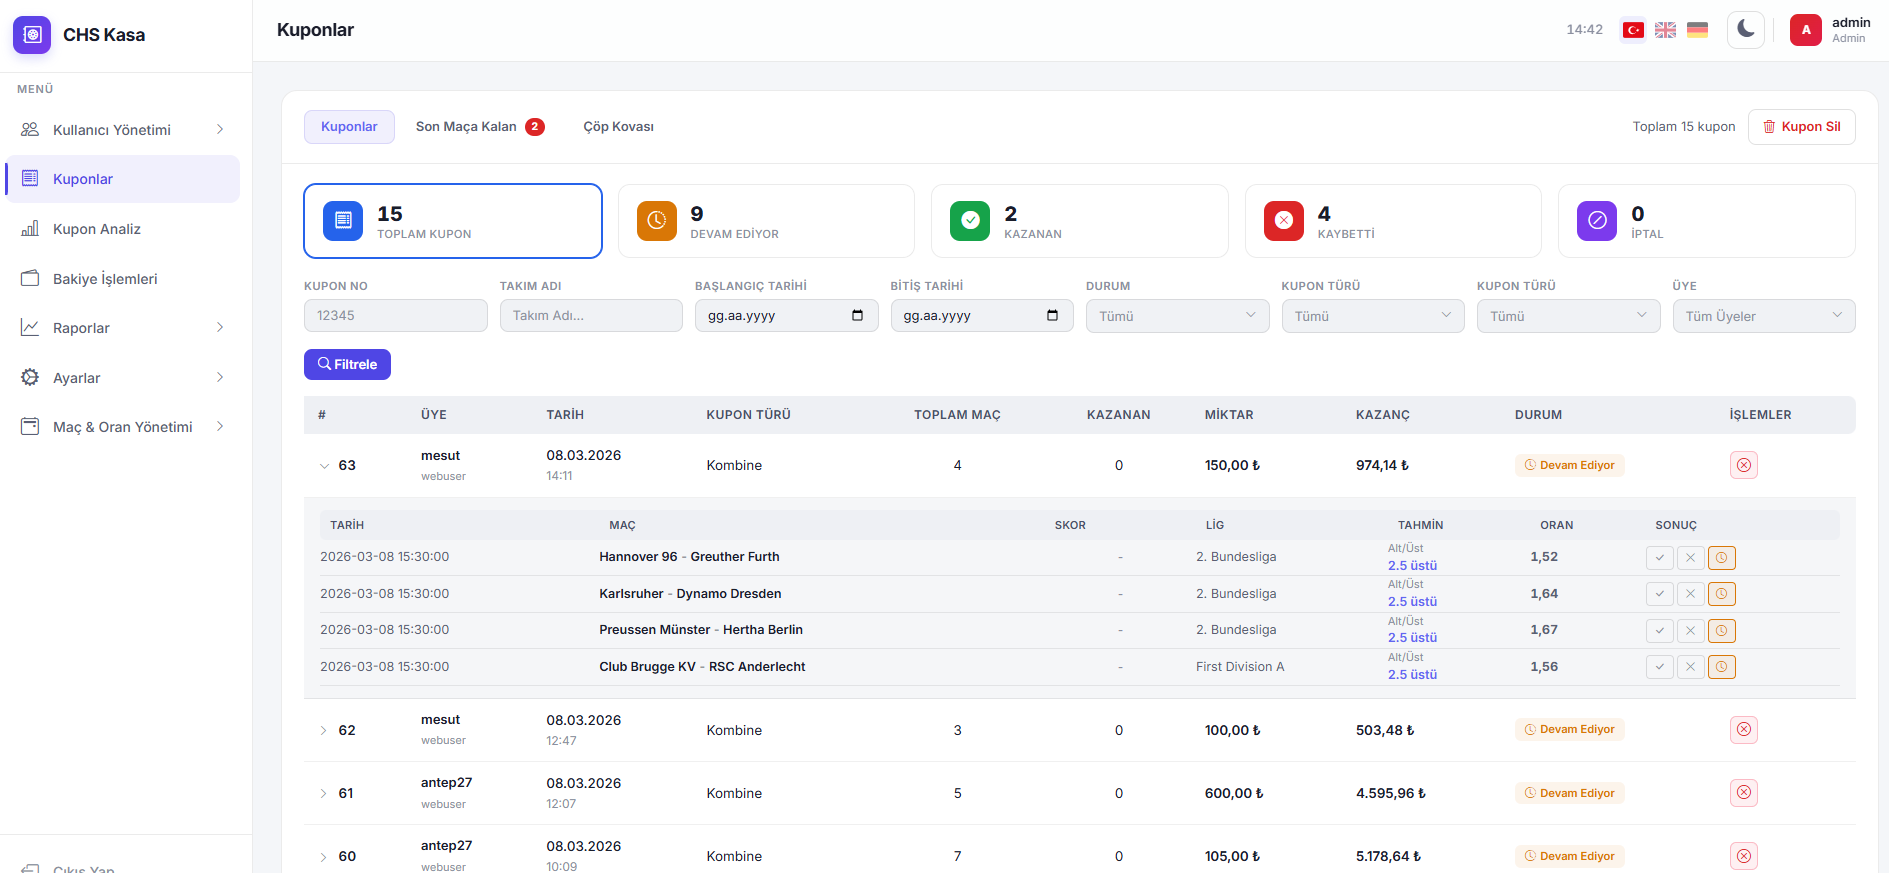Viewport: 1889px width, 873px height.
Task: Click First Division A league cell
Action: pos(1240,667)
